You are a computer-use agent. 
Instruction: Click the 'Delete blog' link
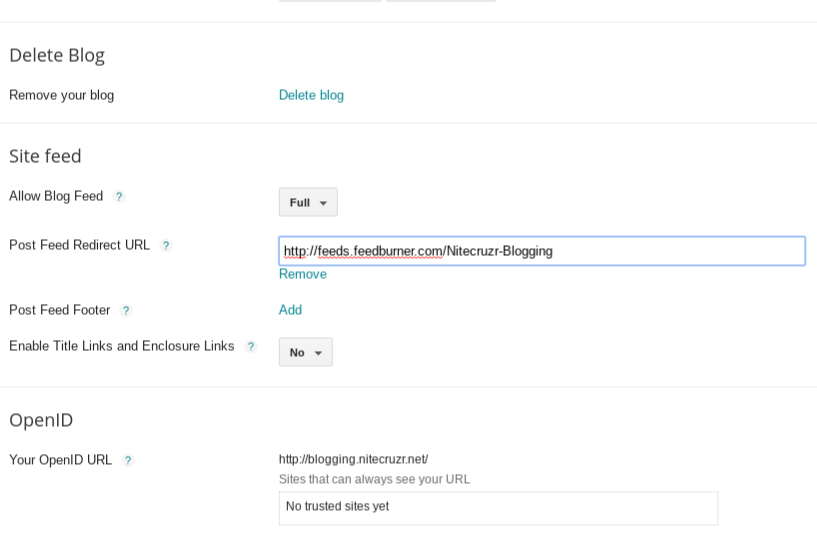tap(311, 95)
